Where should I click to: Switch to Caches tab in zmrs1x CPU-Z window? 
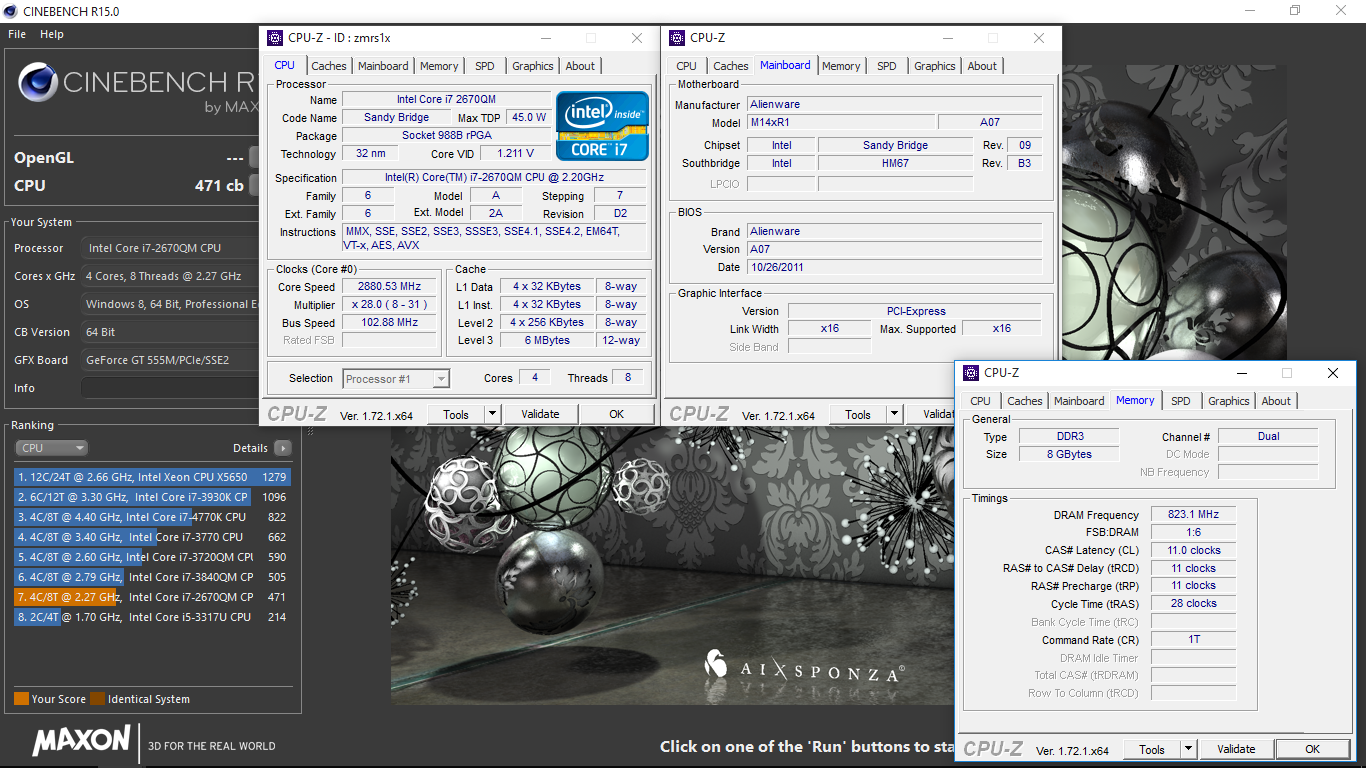click(x=328, y=66)
